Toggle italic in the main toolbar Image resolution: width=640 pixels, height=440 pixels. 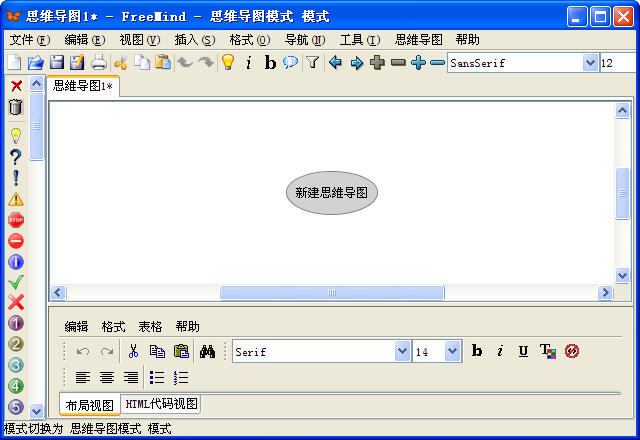tap(249, 63)
